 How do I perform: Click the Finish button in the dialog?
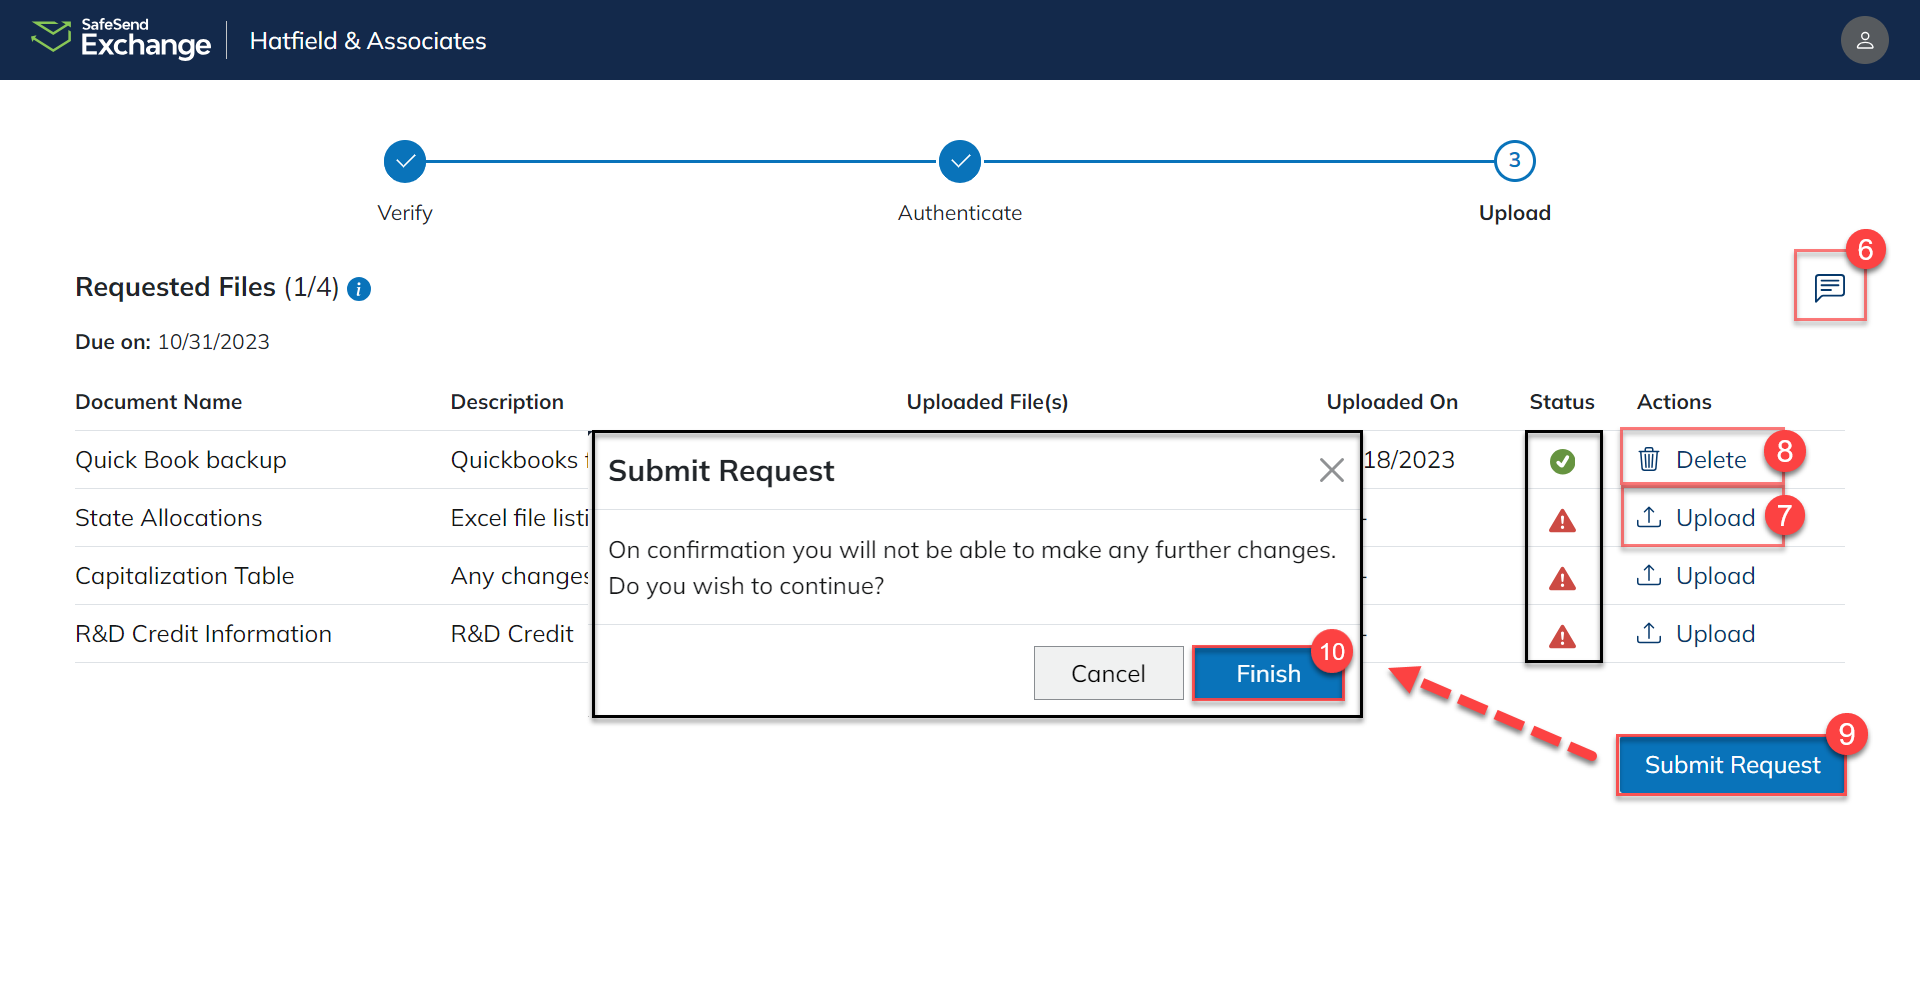(x=1268, y=673)
